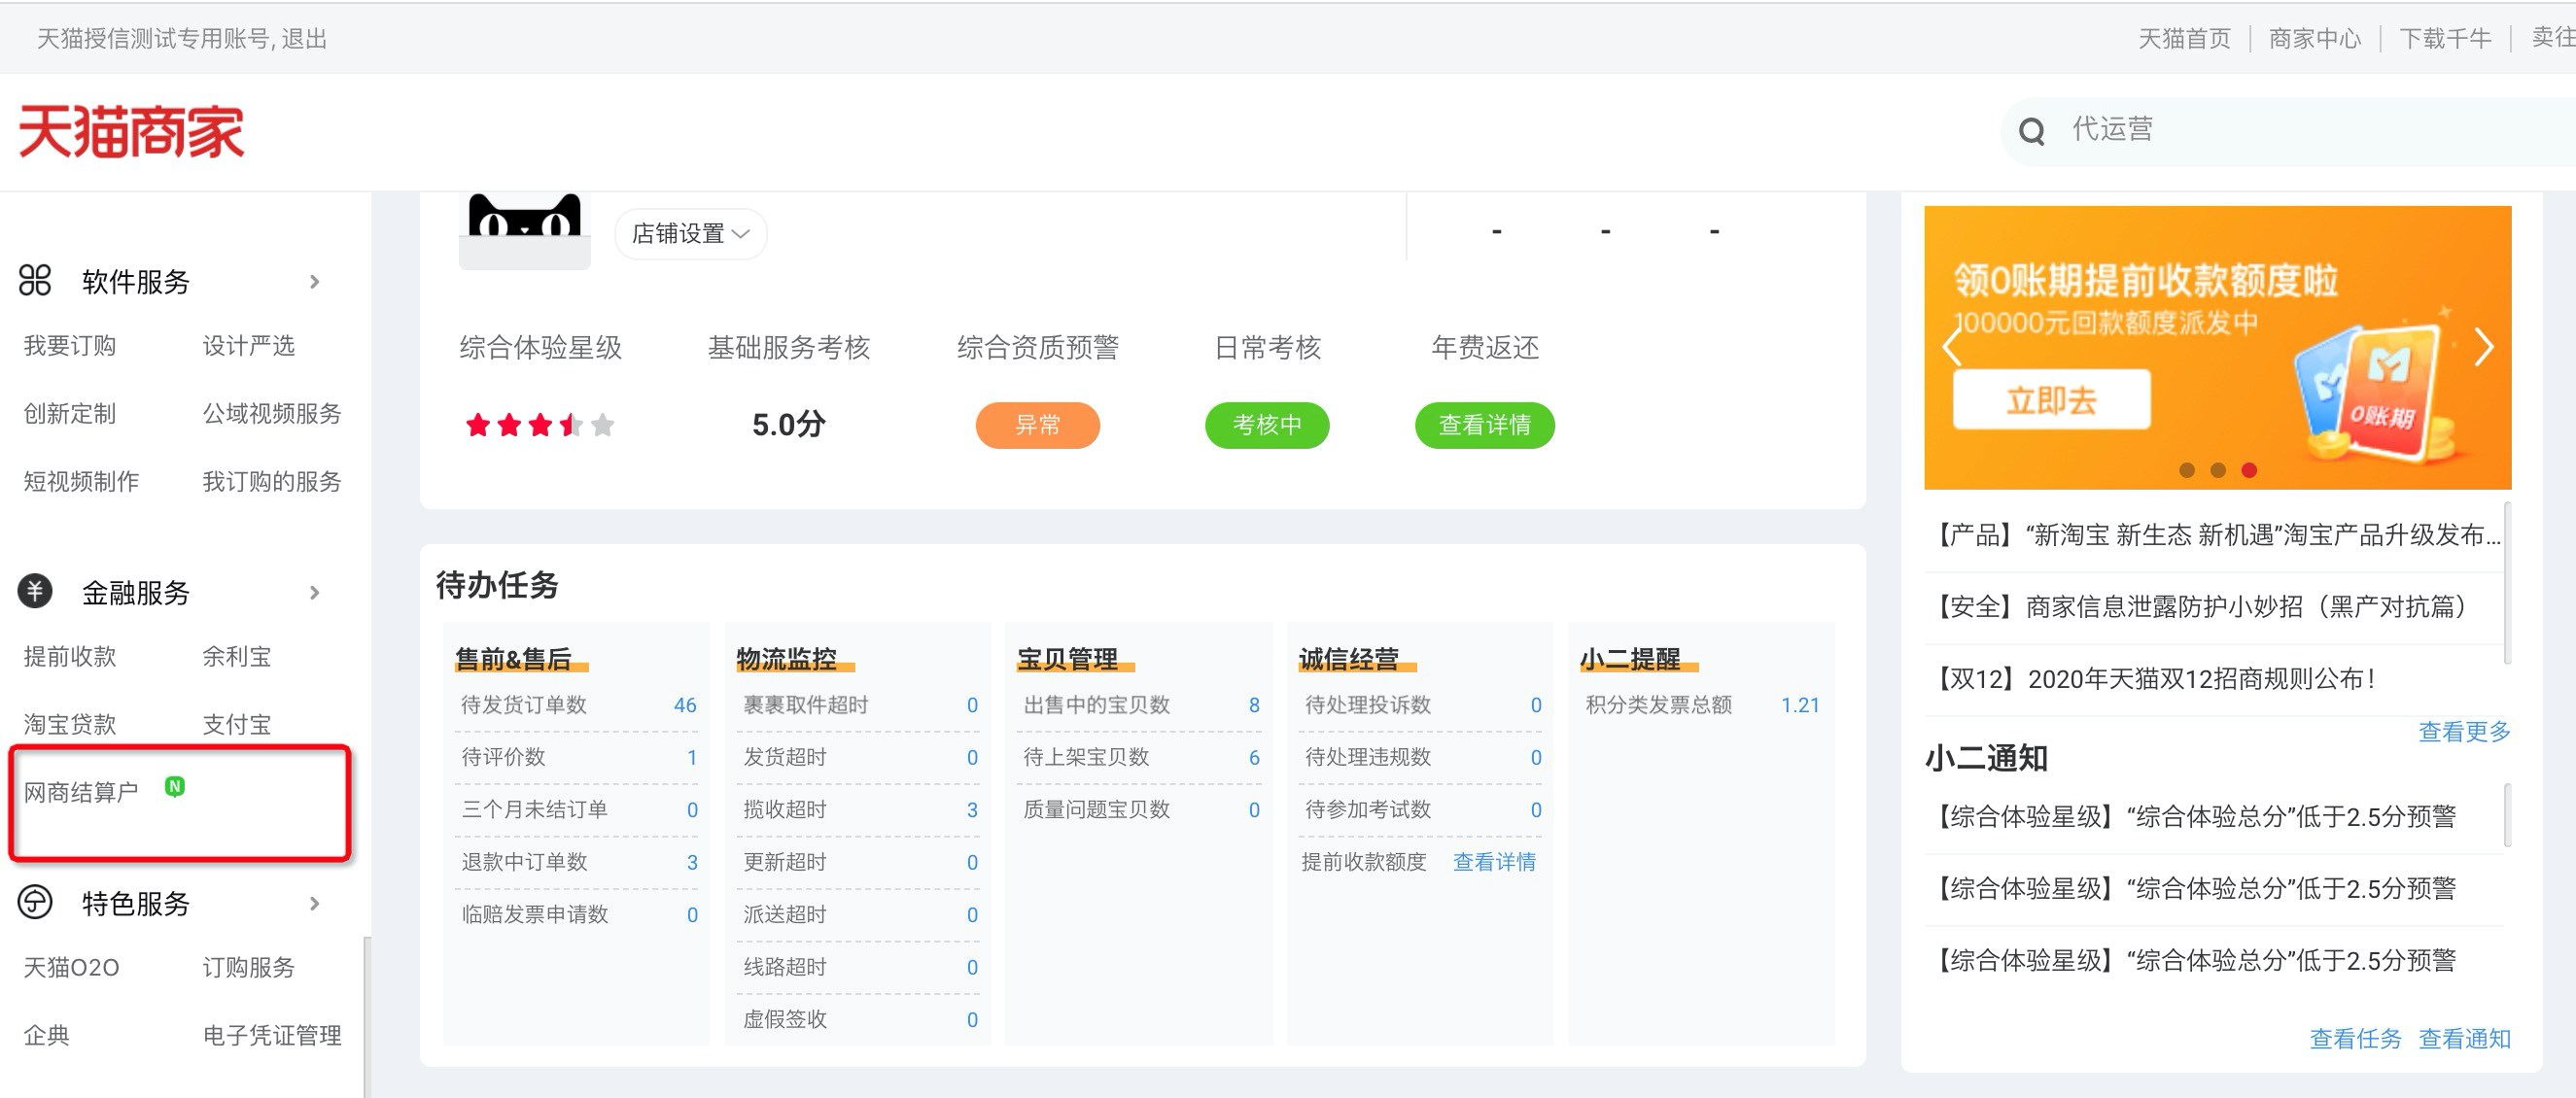
Task: Open 淘宝贷款 in sidebar
Action: pos(70,725)
